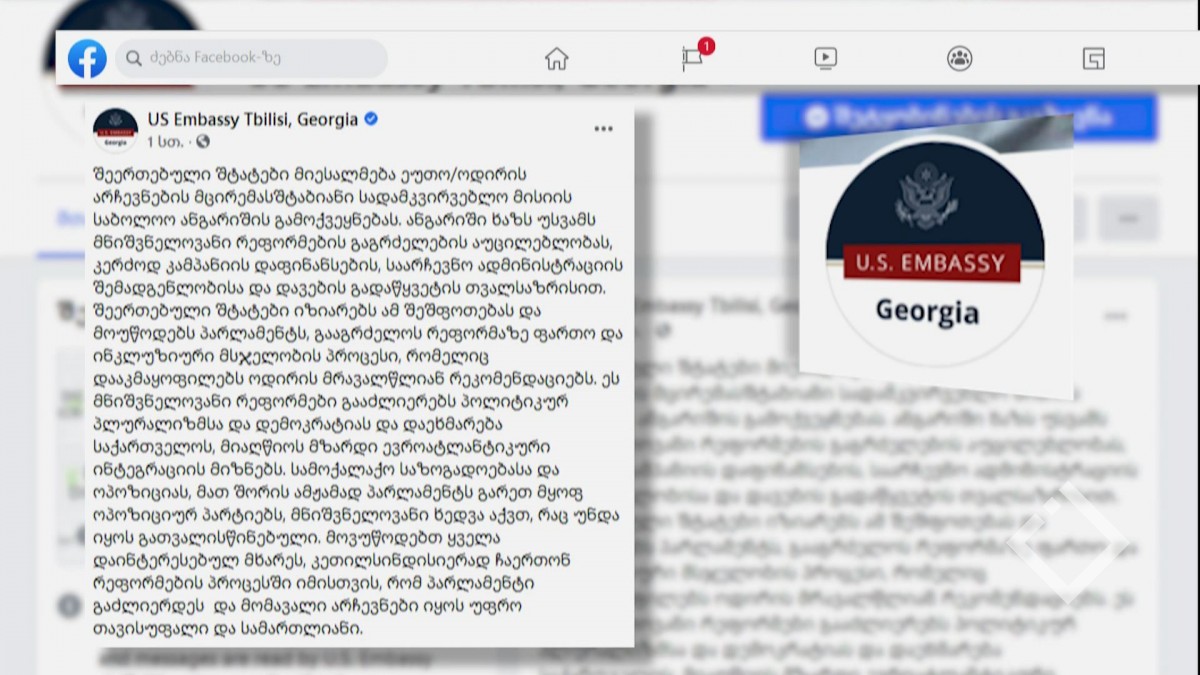Open the Facebook logo home icon
Screen dimensions: 1200x675
[x=87, y=59]
